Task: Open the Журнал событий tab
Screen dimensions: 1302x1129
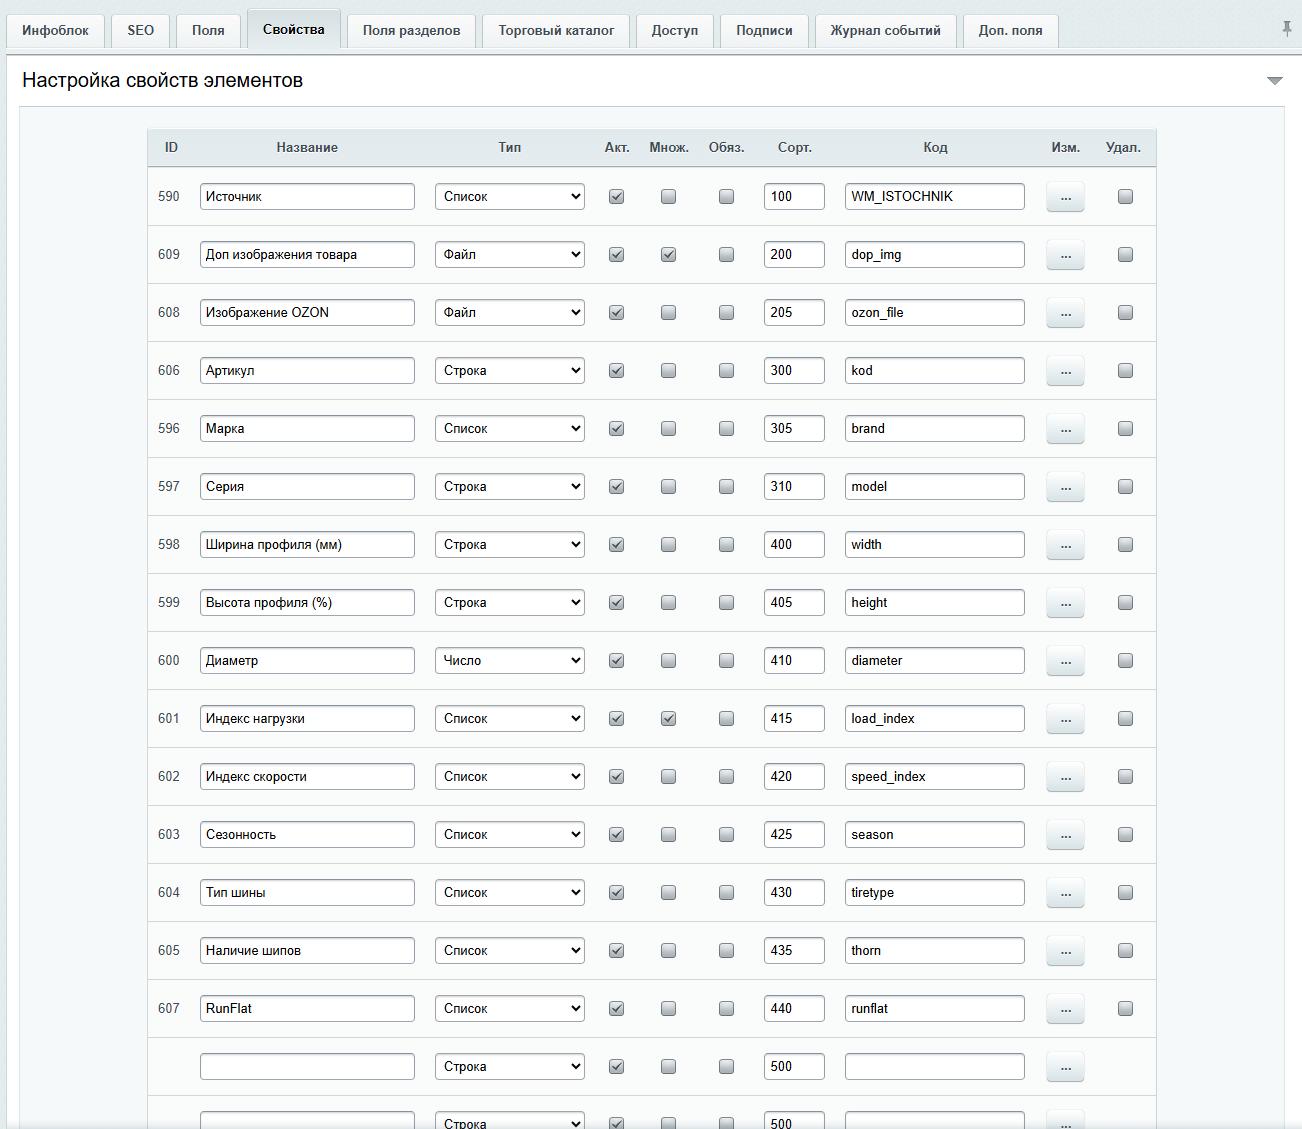Action: 885,31
